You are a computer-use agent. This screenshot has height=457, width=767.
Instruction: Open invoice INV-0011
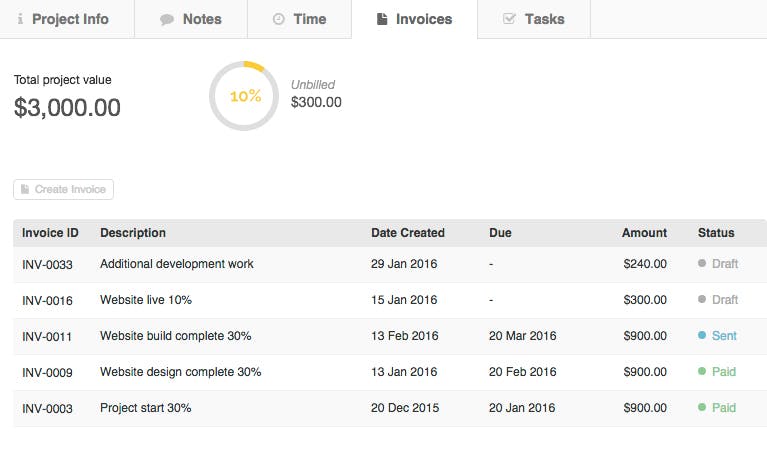point(47,337)
